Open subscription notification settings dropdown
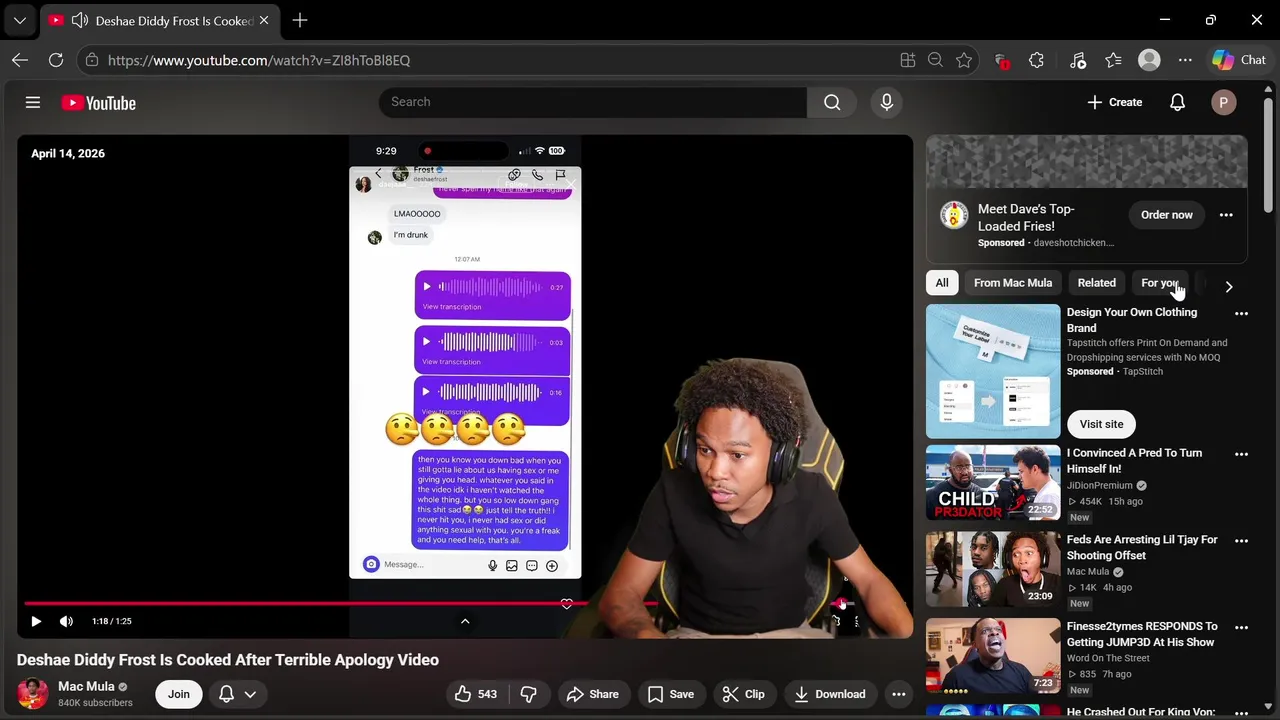This screenshot has height=720, width=1280. pyautogui.click(x=238, y=694)
